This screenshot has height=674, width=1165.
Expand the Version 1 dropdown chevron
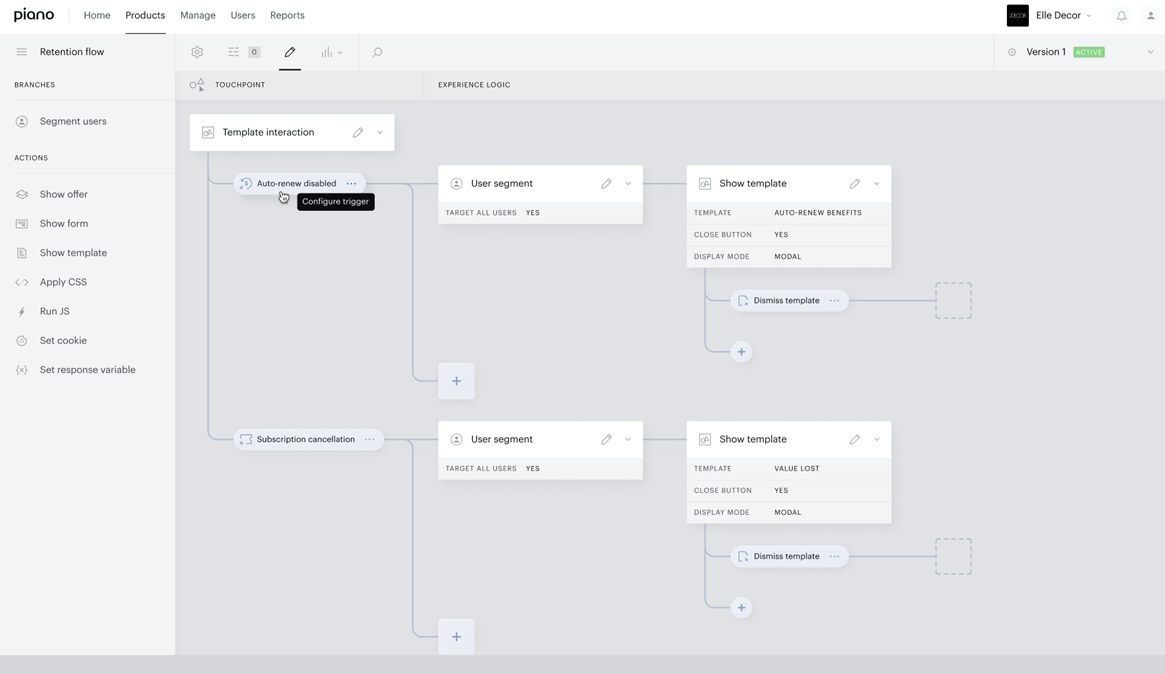1150,52
